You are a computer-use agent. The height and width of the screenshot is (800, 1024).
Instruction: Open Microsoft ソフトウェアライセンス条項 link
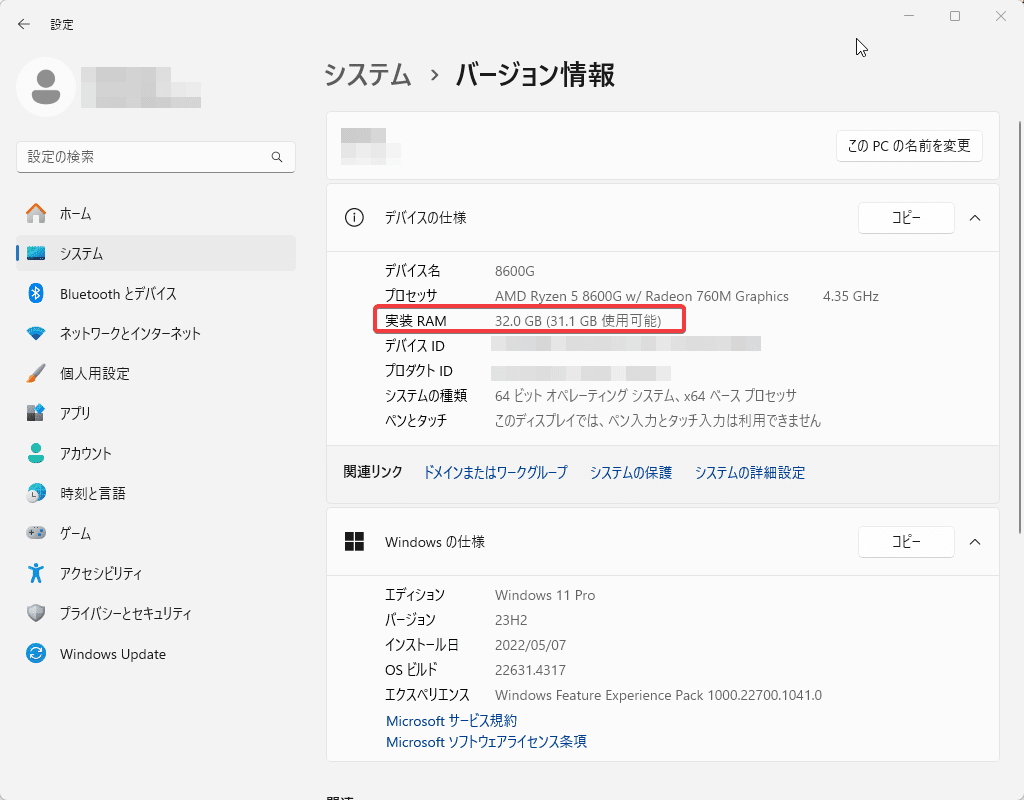(487, 742)
